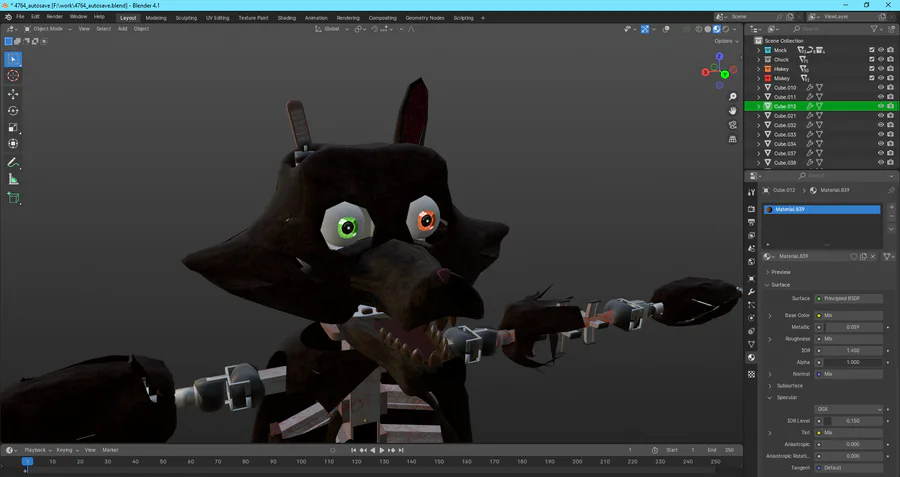The height and width of the screenshot is (477, 900).
Task: Open the World properties tab
Action: pos(751,262)
